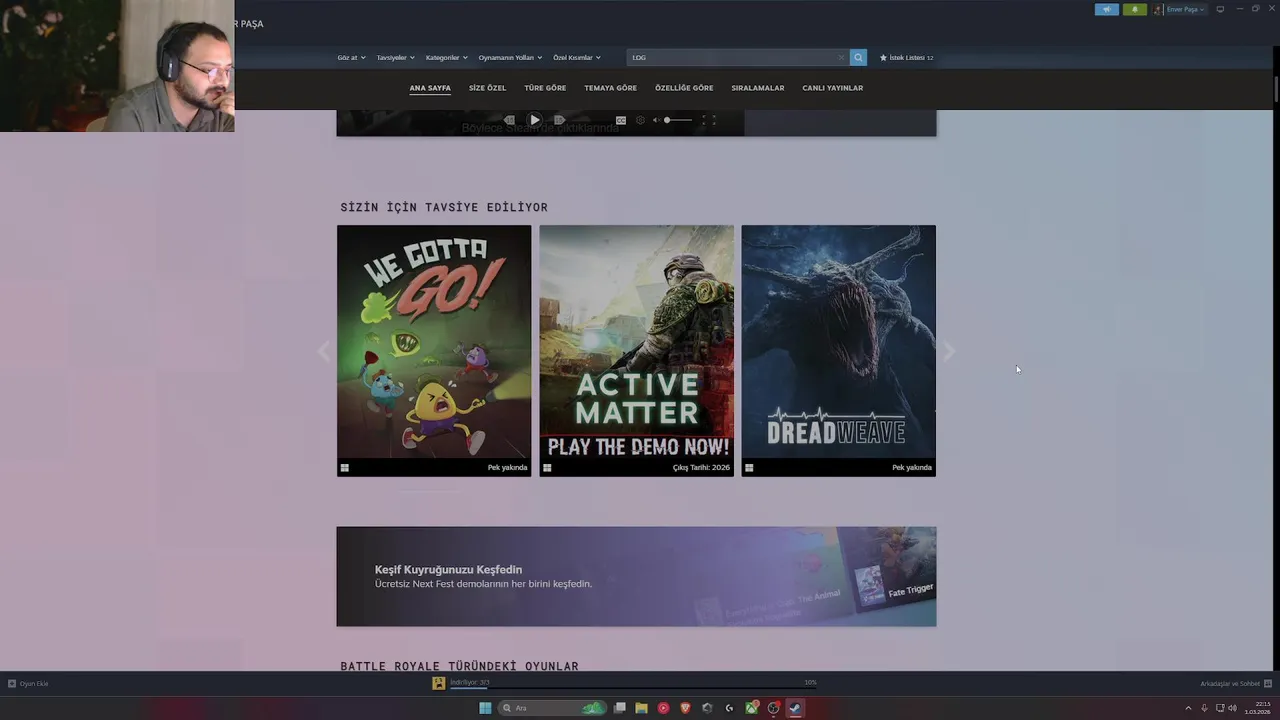Click the Steam icon on the taskbar
The height and width of the screenshot is (720, 1280).
(x=795, y=708)
